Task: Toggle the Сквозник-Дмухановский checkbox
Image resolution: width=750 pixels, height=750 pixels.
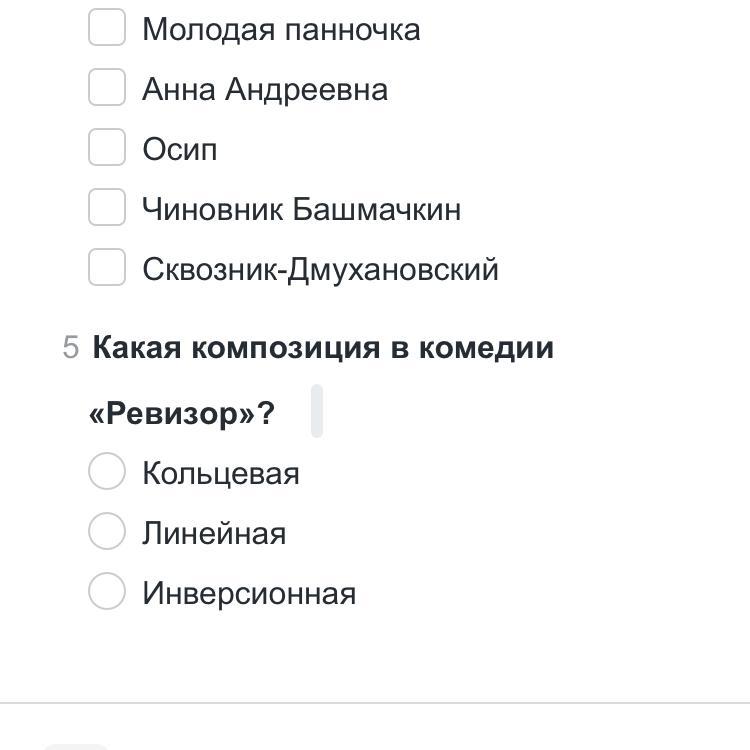Action: click(107, 267)
